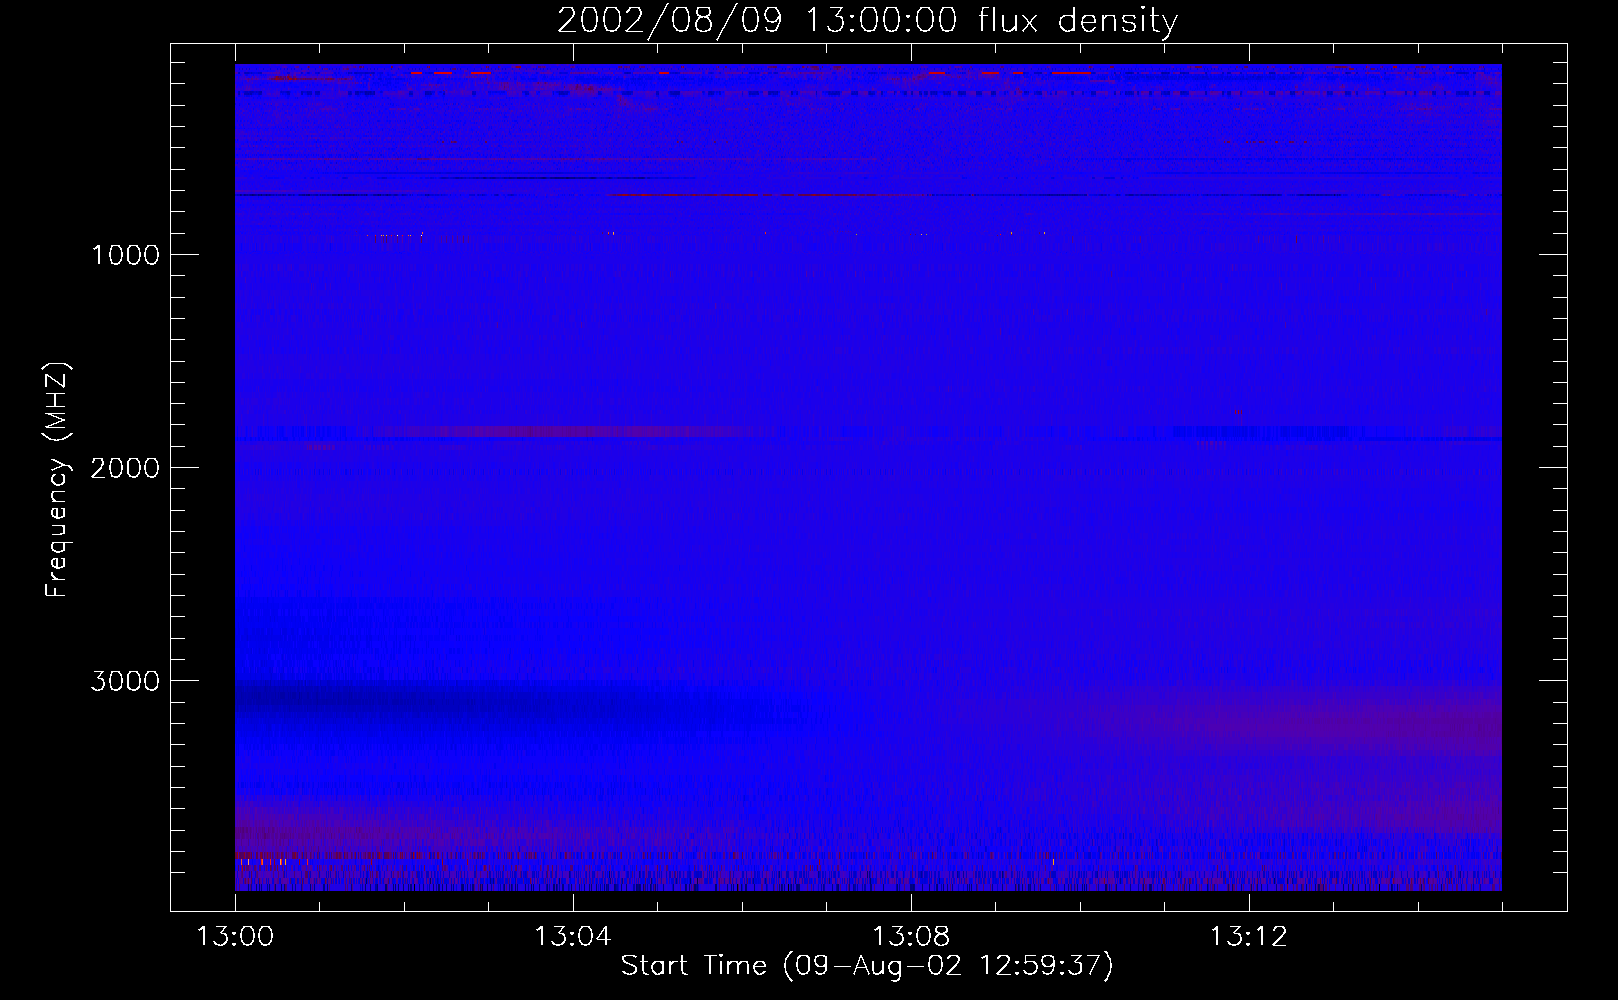Click the 13:04 time tick label

pyautogui.click(x=572, y=937)
